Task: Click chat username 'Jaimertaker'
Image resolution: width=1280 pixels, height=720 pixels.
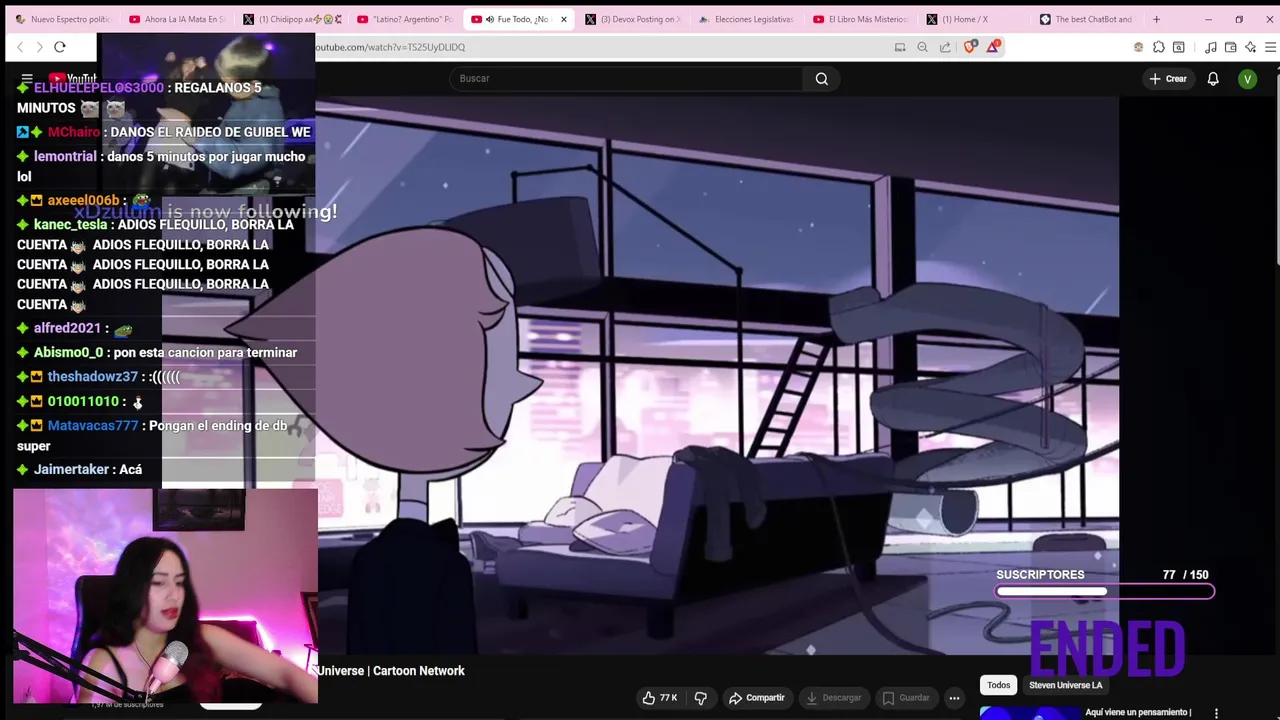Action: [x=71, y=470]
